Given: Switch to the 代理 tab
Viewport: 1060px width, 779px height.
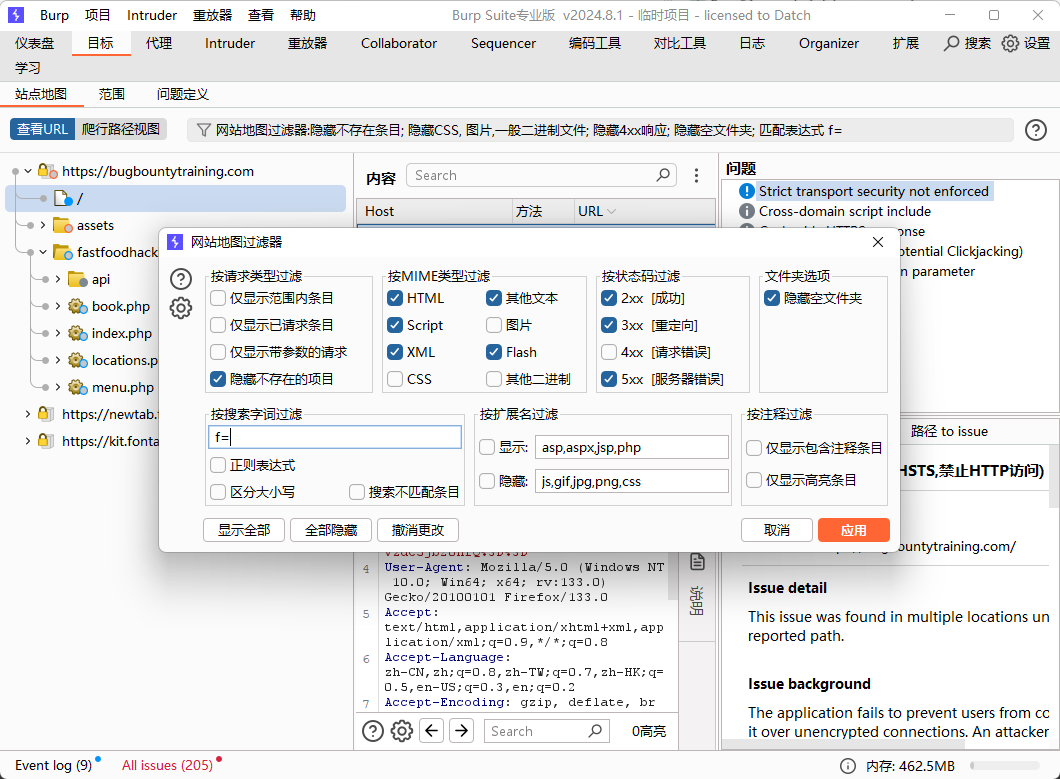Looking at the screenshot, I should coord(159,43).
